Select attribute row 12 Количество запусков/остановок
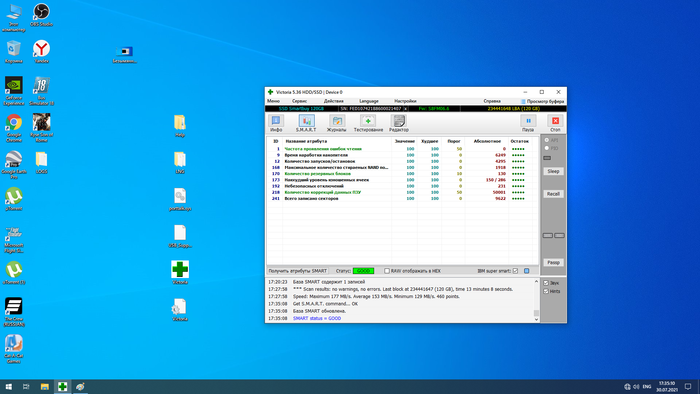 point(402,161)
